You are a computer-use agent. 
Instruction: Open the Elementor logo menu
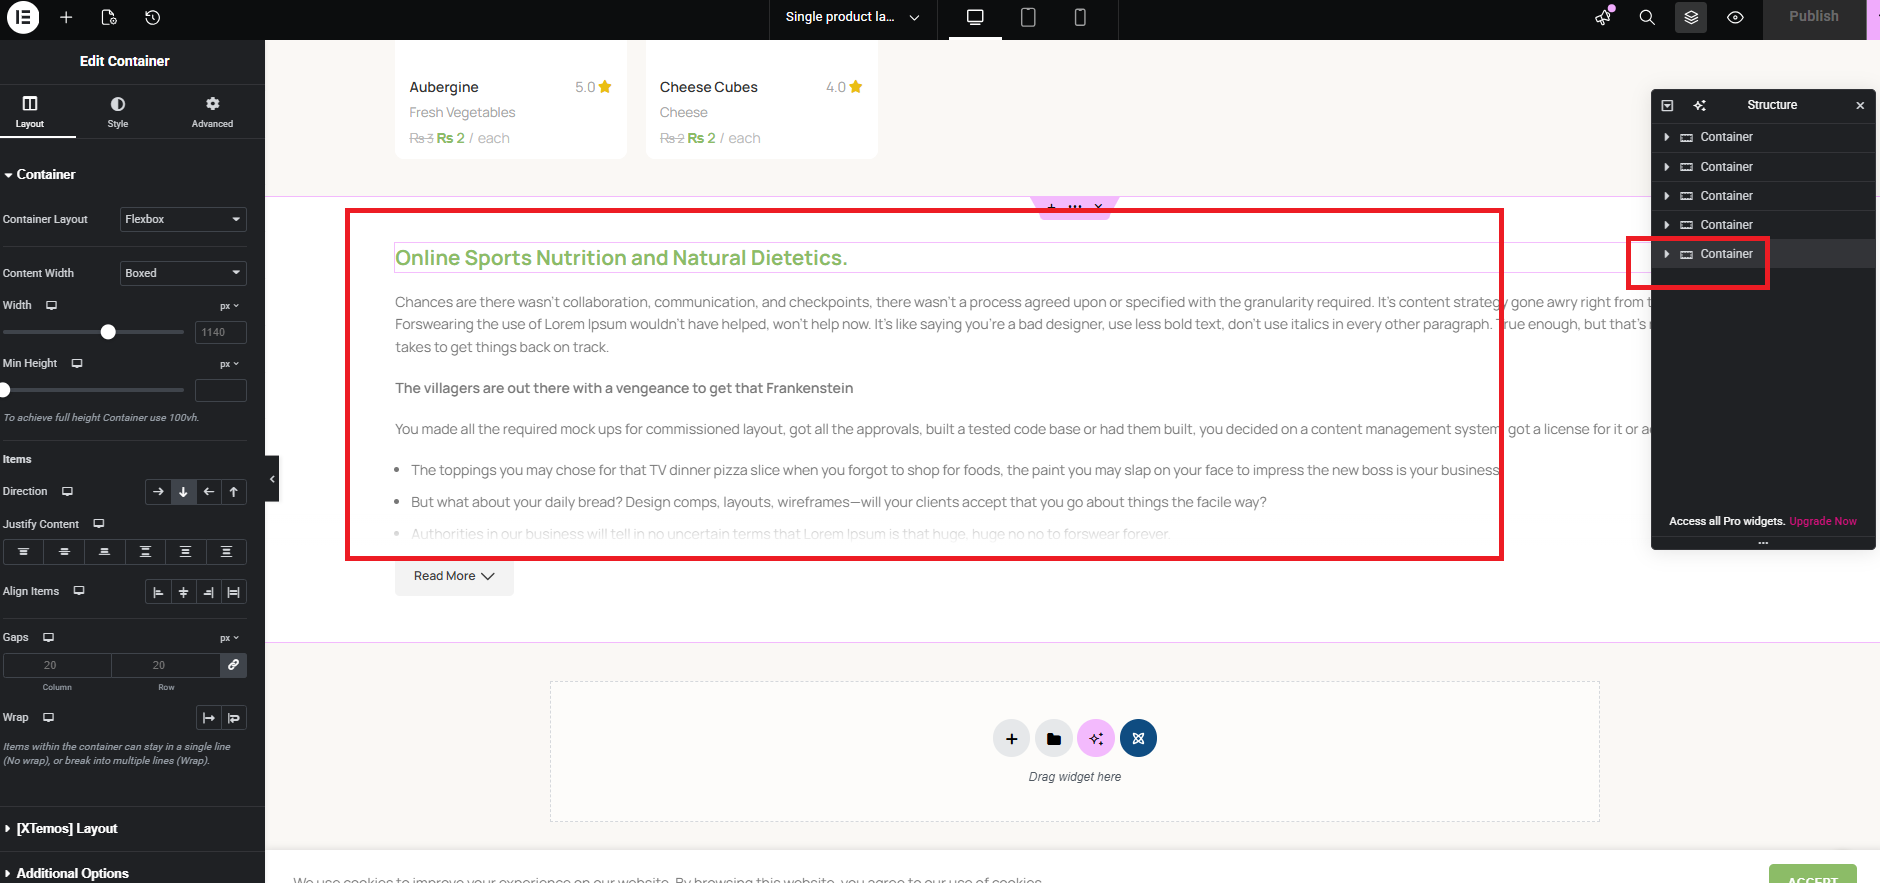pyautogui.click(x=22, y=17)
